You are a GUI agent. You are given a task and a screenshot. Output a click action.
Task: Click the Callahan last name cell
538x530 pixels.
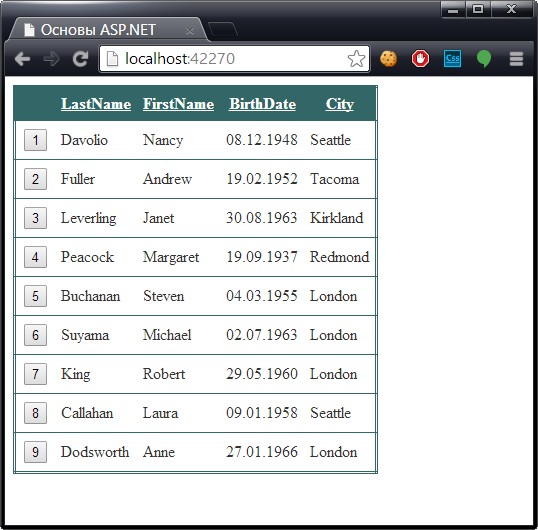(87, 413)
